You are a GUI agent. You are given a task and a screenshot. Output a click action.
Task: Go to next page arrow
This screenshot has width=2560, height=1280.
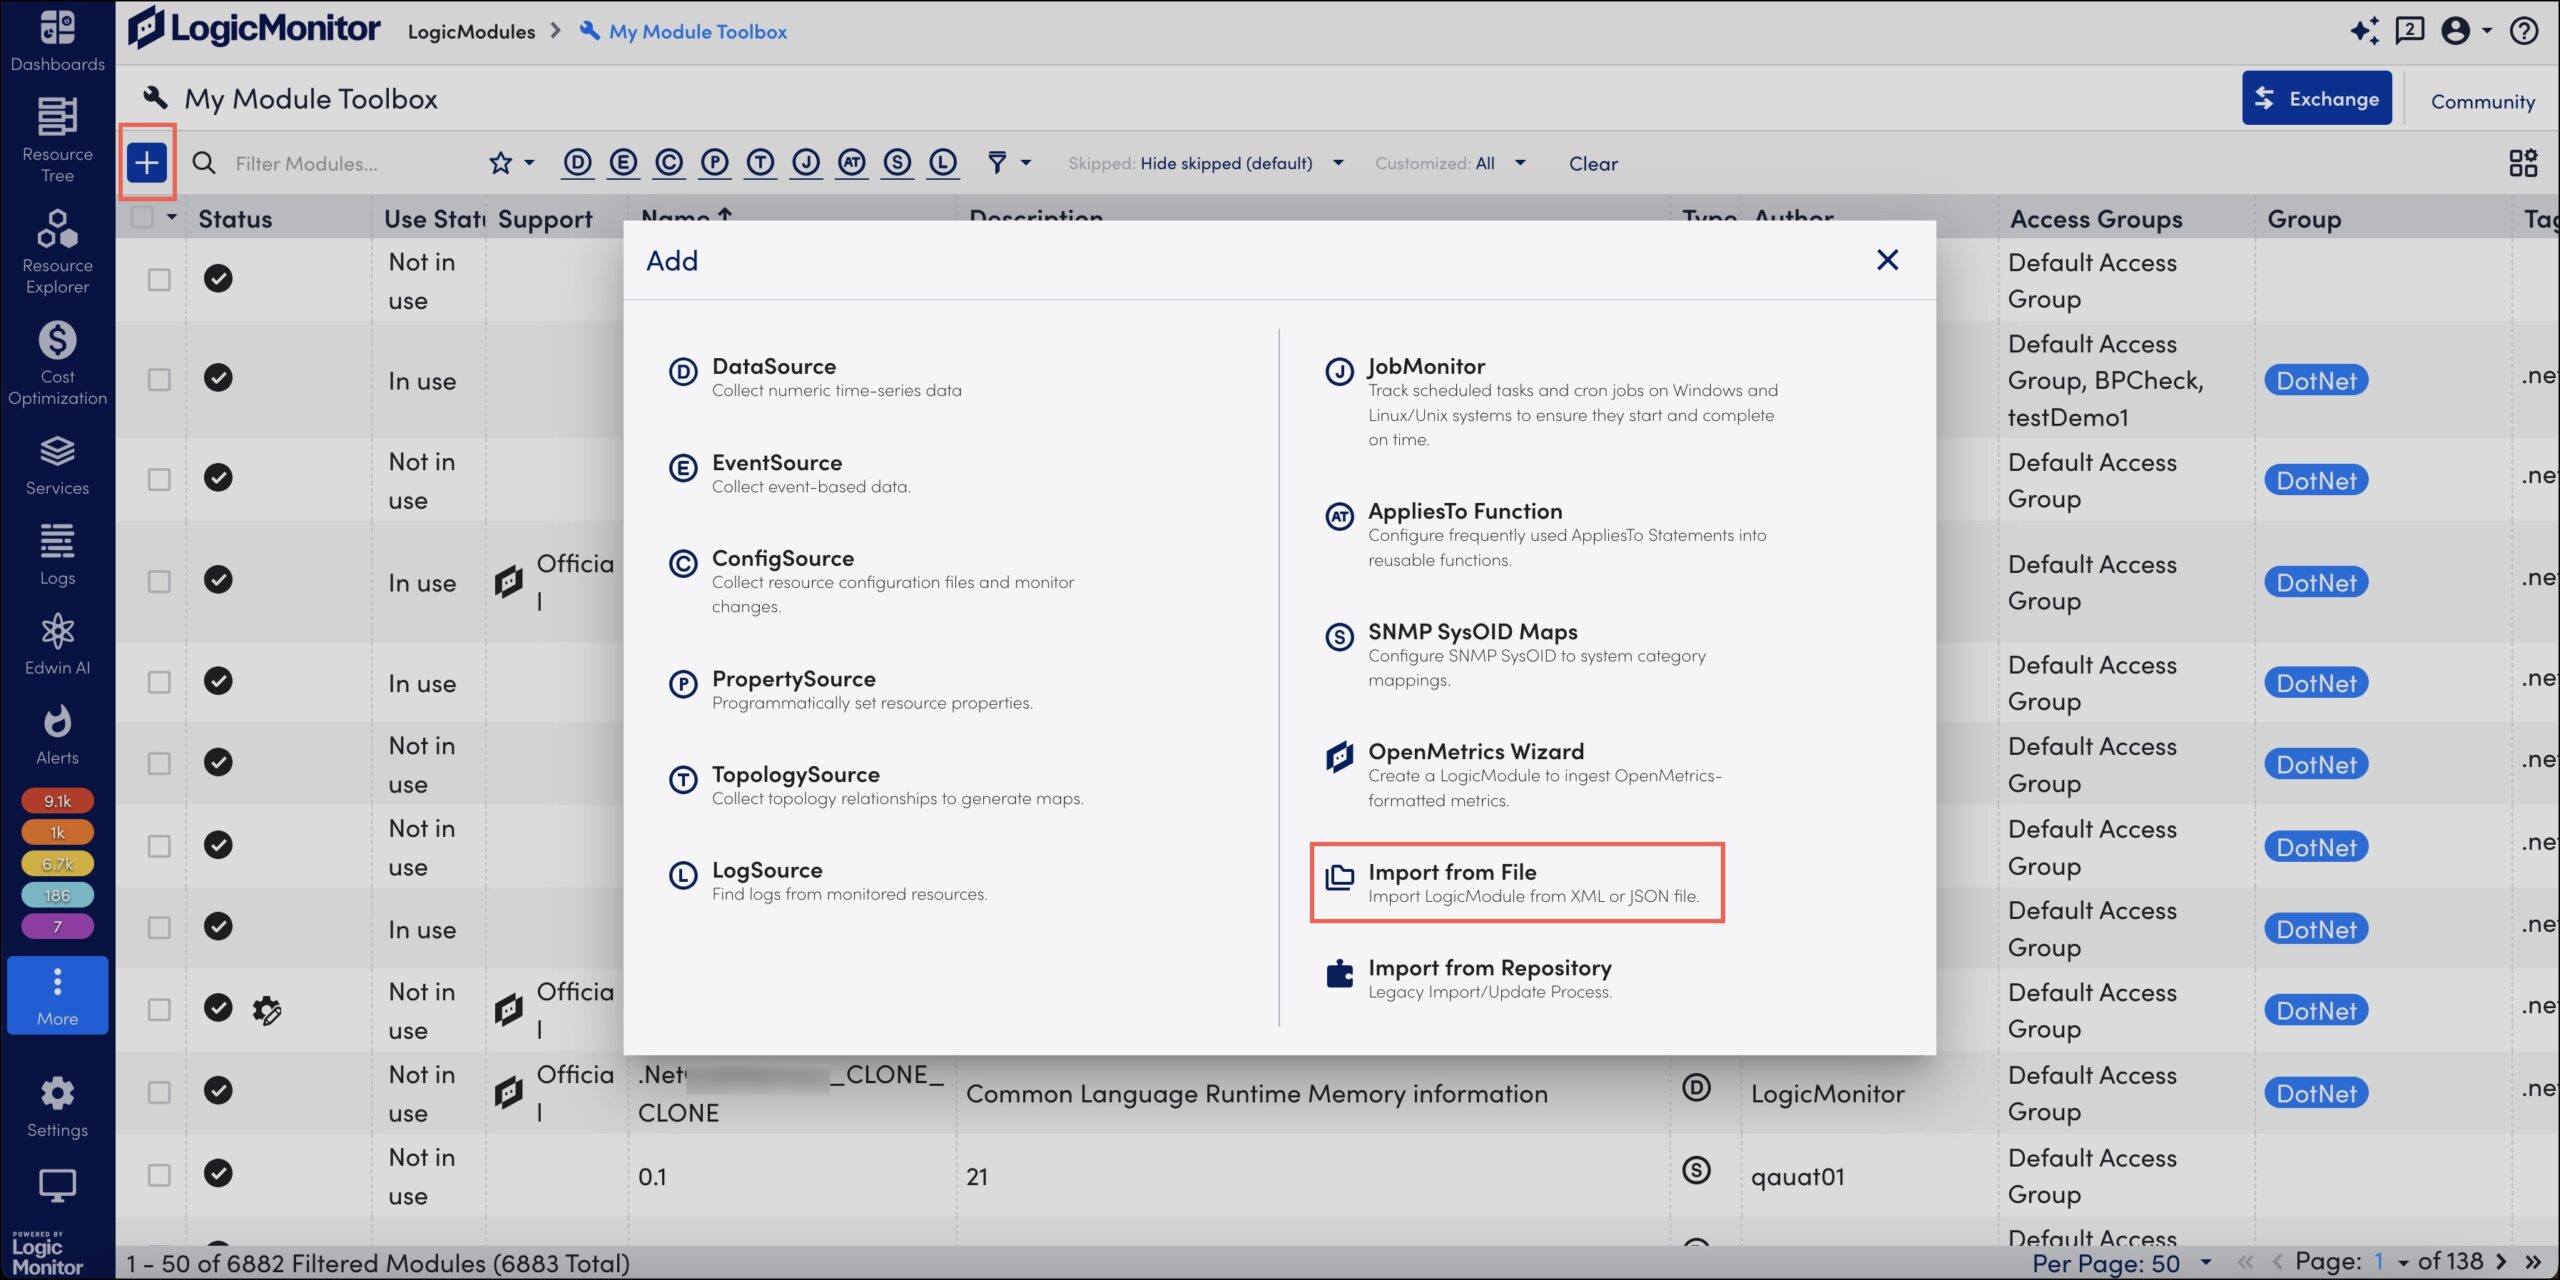point(2501,1262)
